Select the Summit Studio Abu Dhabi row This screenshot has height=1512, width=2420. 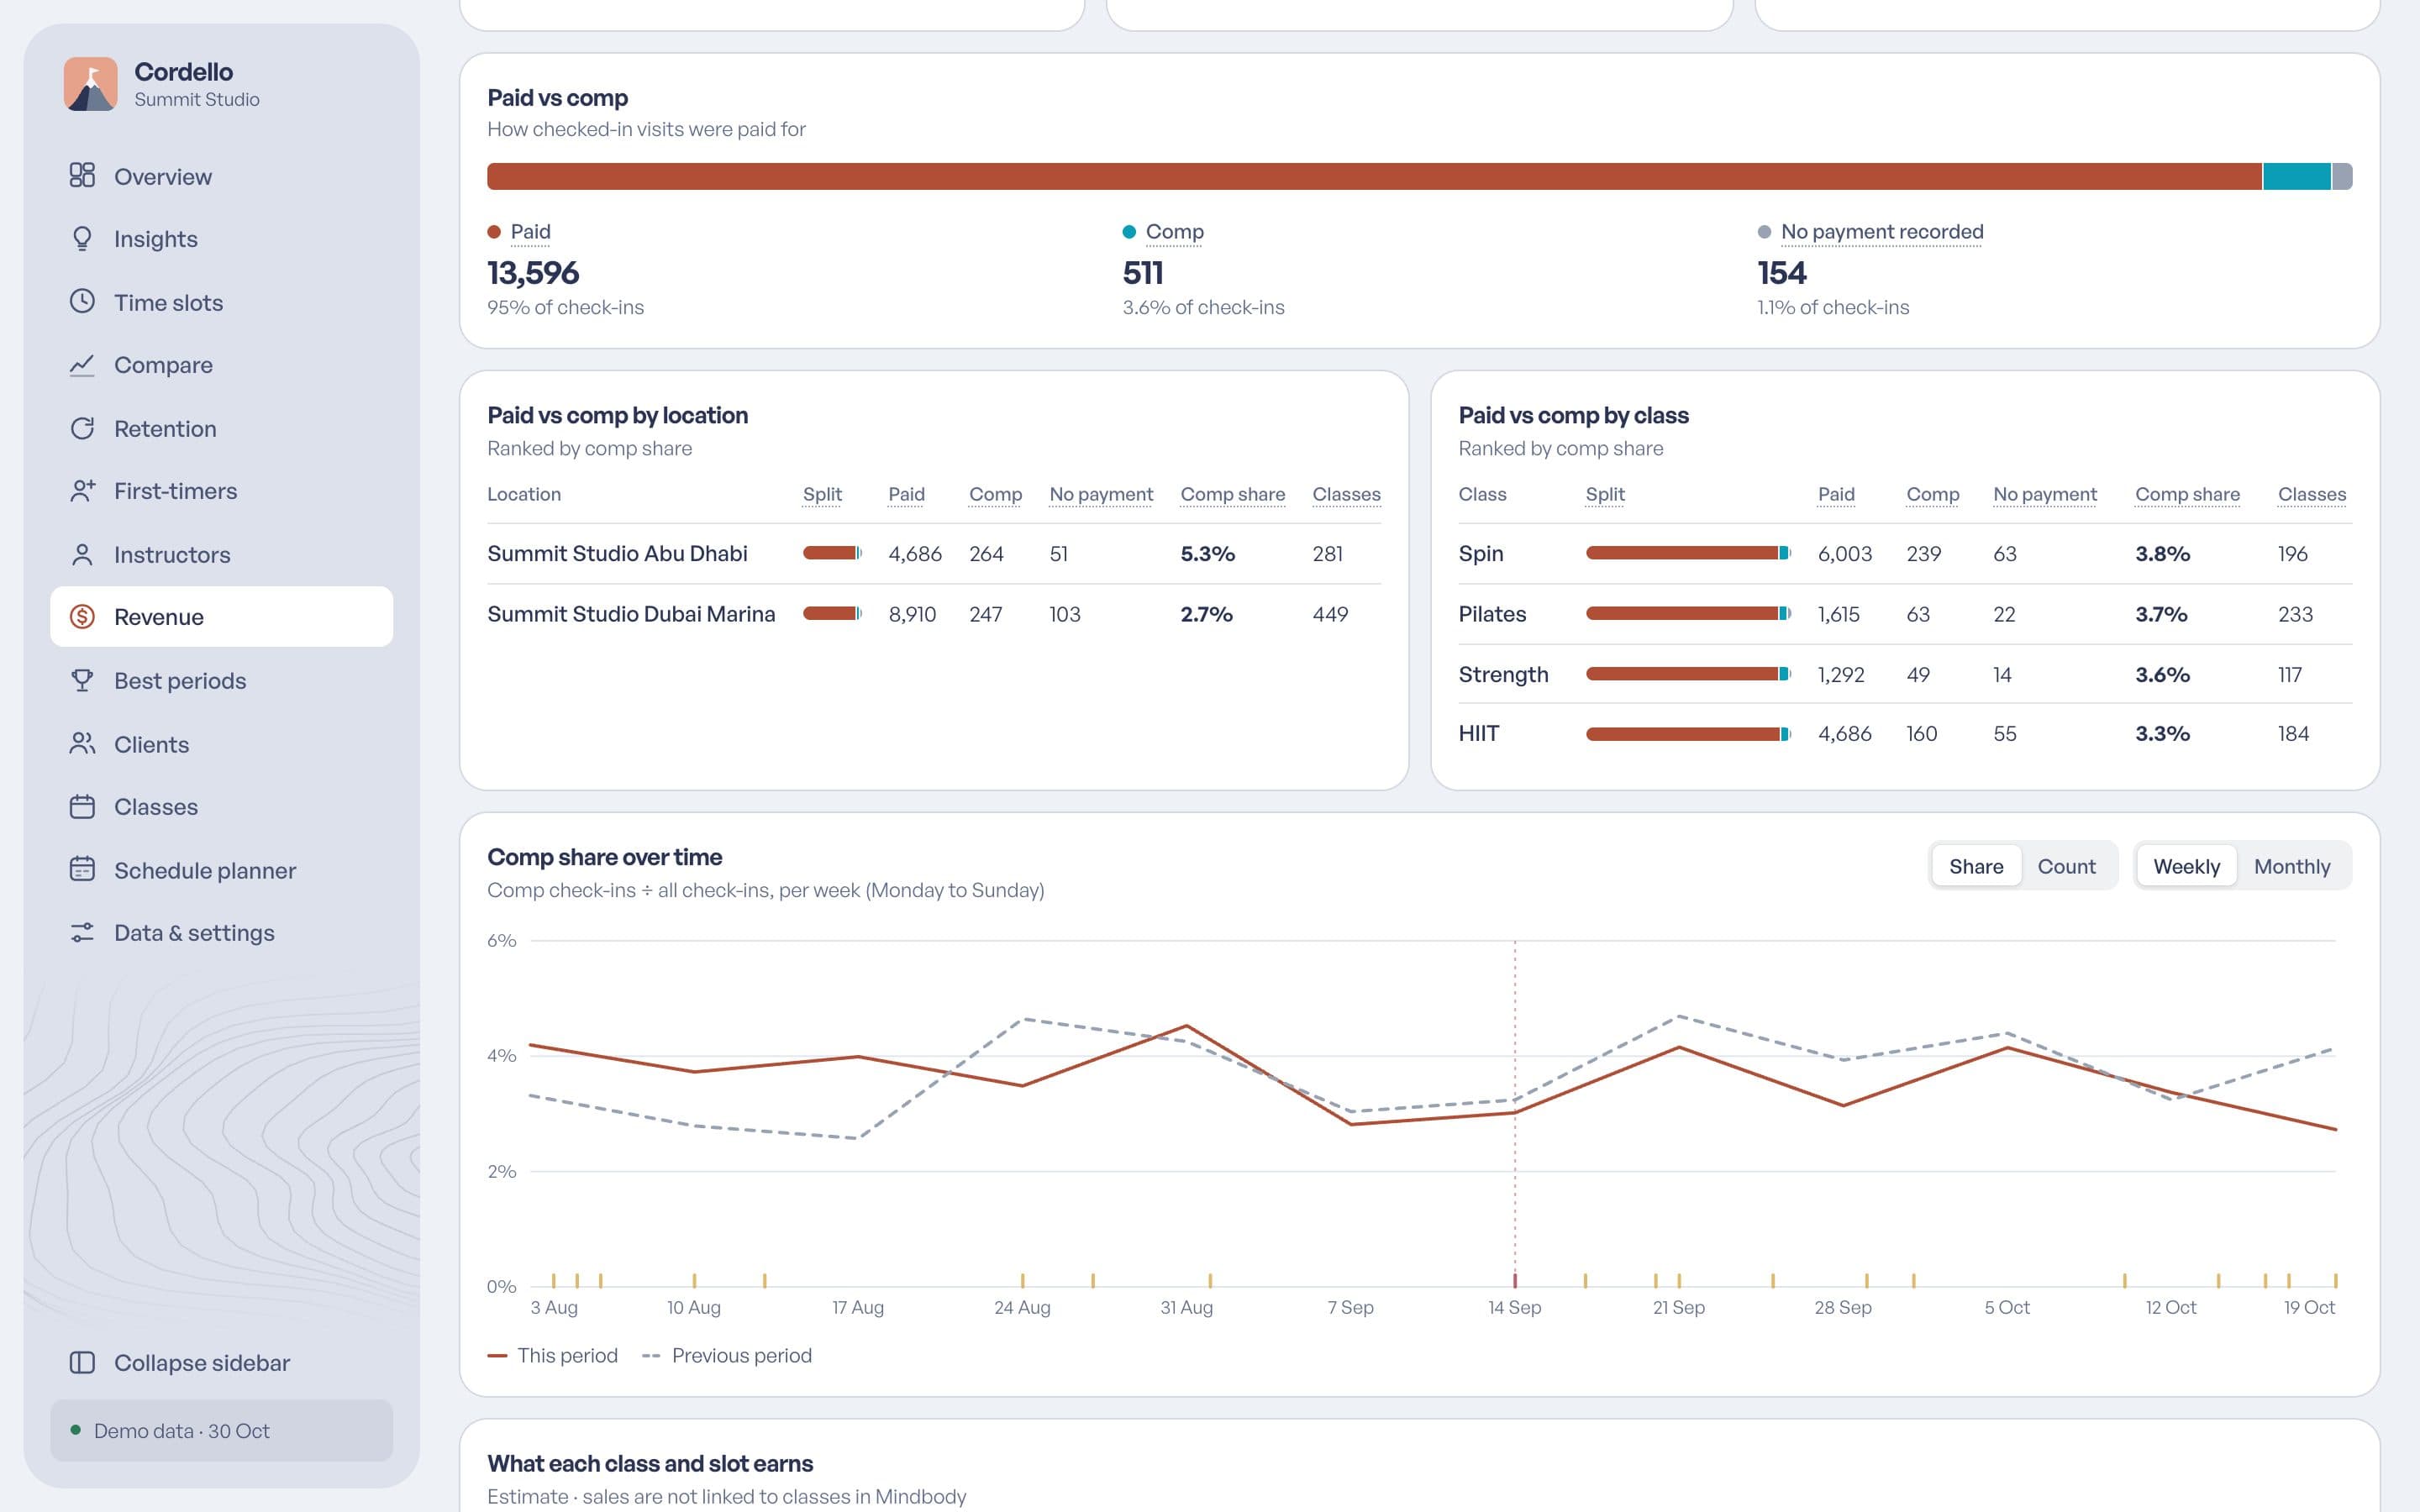point(934,553)
